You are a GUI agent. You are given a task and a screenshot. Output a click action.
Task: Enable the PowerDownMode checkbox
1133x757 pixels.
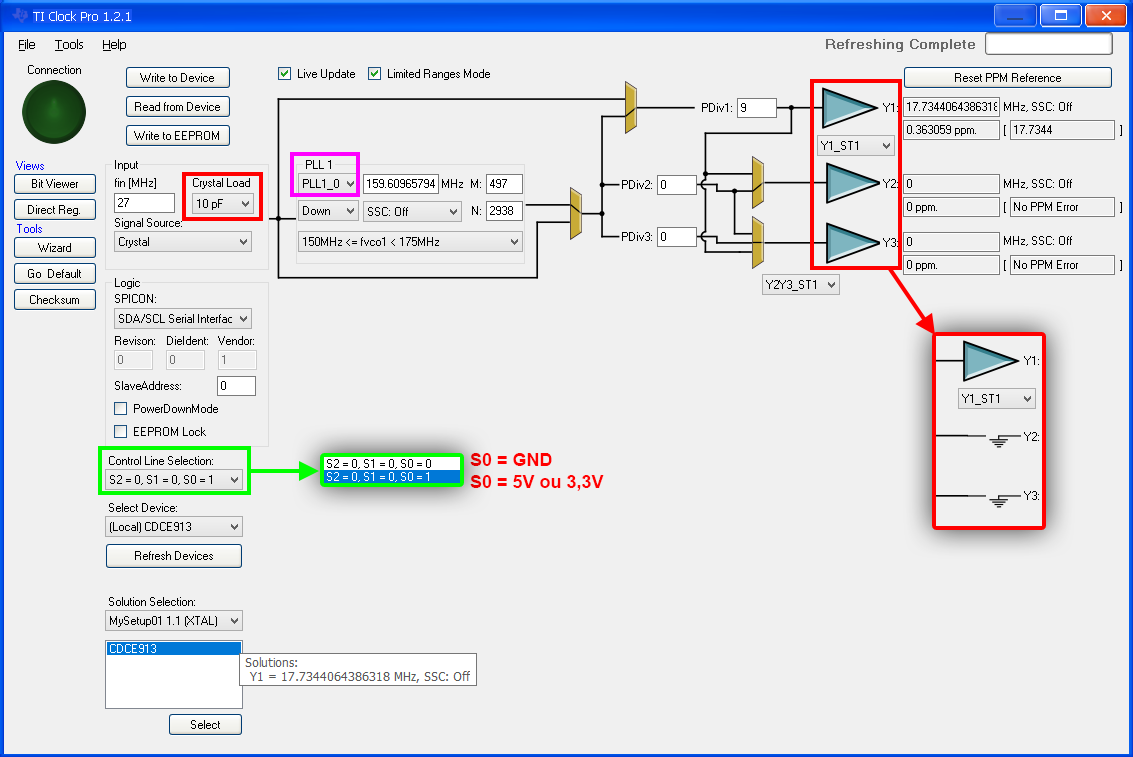coord(121,409)
